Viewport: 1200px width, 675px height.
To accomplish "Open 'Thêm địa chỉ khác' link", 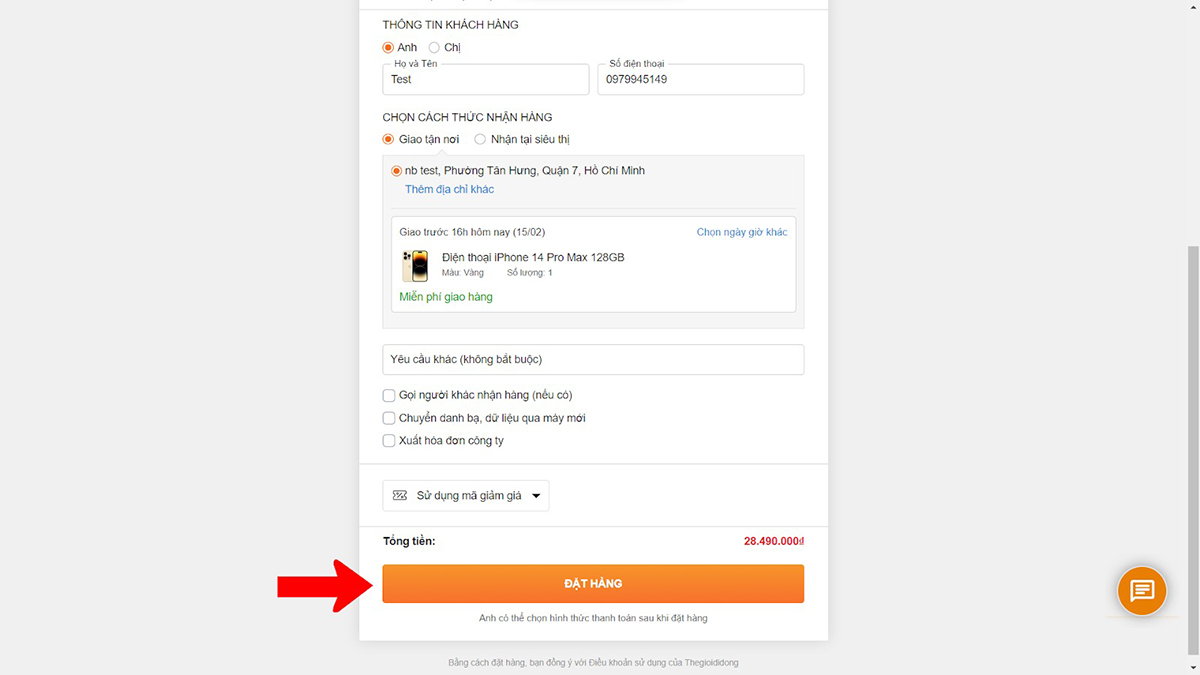I will click(x=449, y=189).
